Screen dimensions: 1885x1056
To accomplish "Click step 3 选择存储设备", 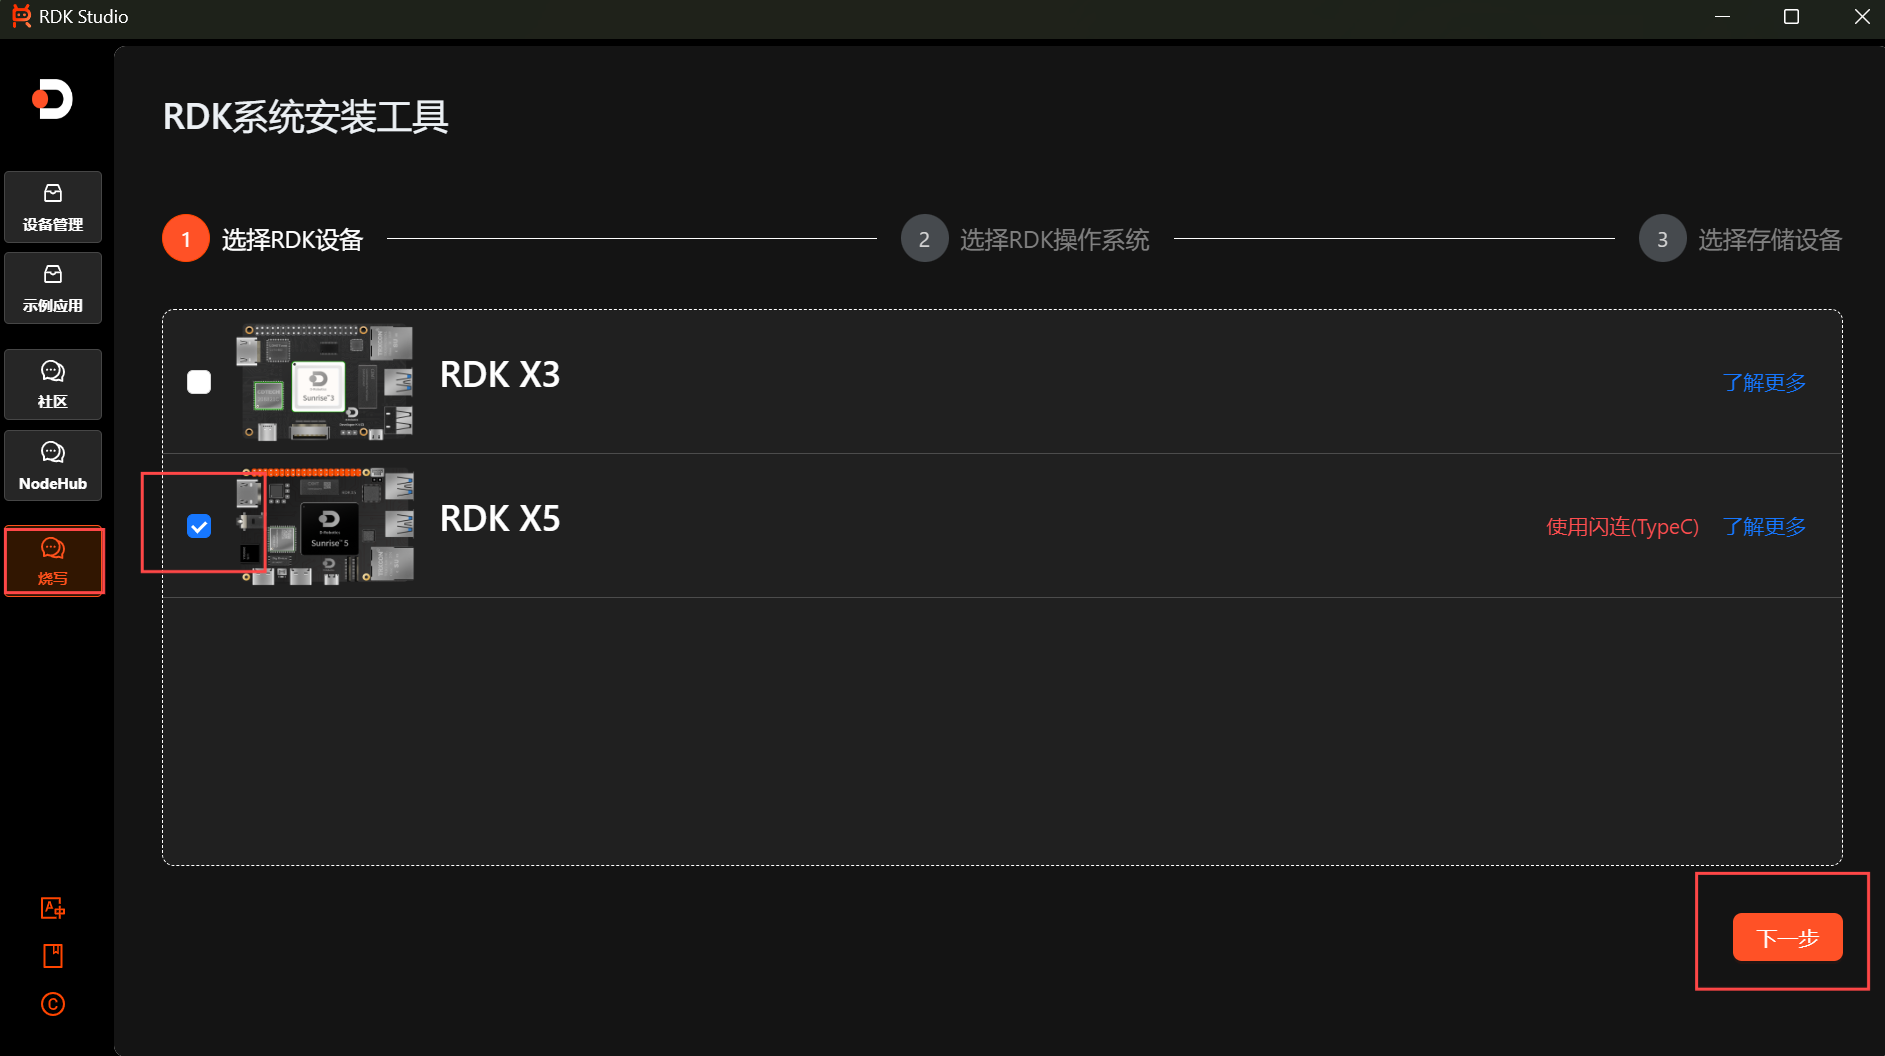I will 1662,238.
